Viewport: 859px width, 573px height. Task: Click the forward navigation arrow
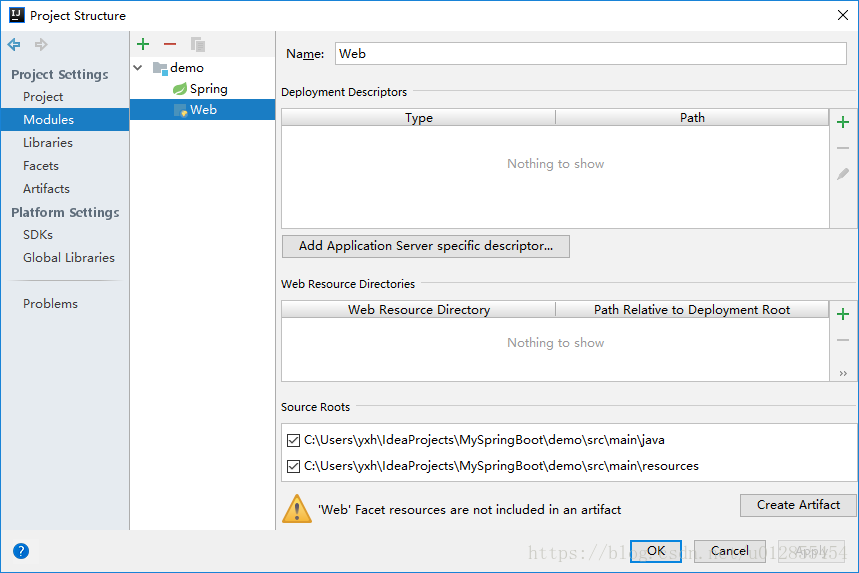click(x=41, y=44)
